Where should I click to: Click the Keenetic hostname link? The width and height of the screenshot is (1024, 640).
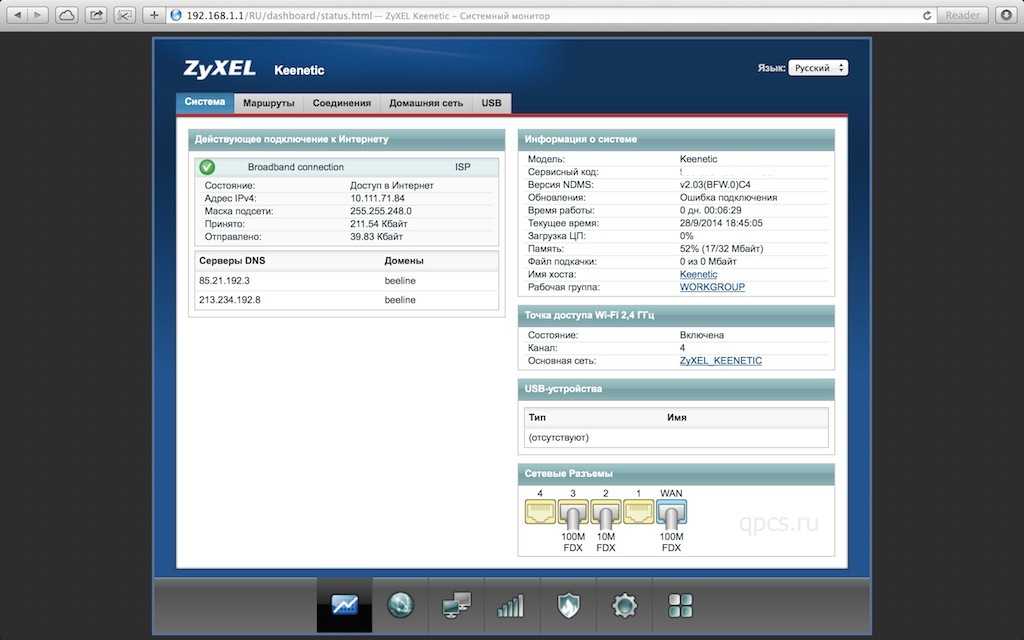click(698, 274)
